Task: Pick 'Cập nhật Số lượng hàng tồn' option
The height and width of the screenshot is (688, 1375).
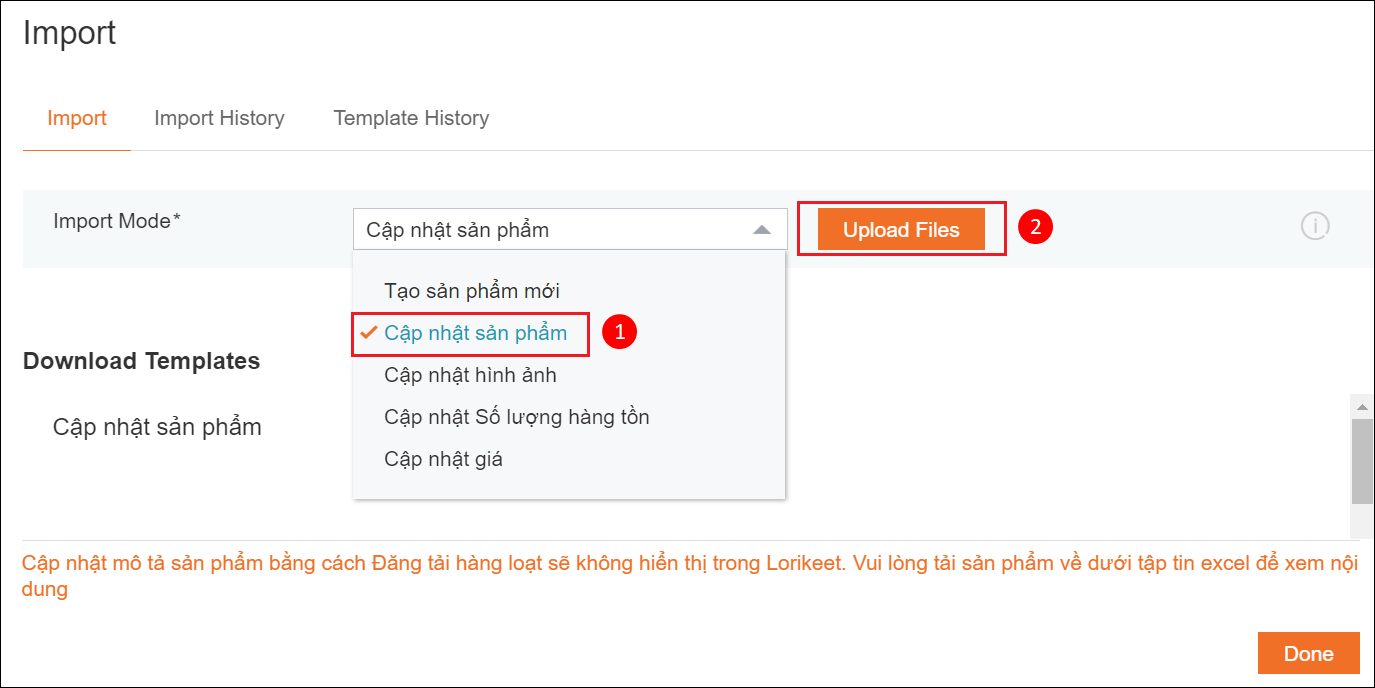Action: (516, 417)
